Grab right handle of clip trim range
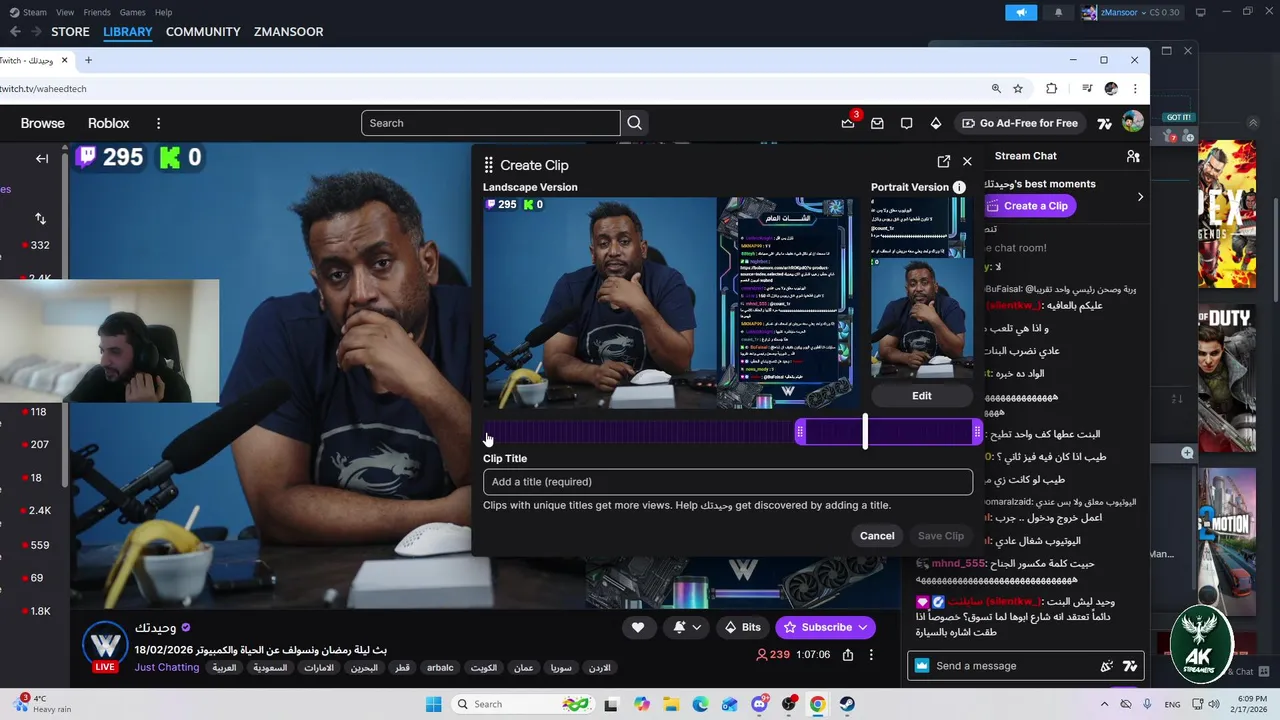The height and width of the screenshot is (720, 1280). pyautogui.click(x=977, y=432)
